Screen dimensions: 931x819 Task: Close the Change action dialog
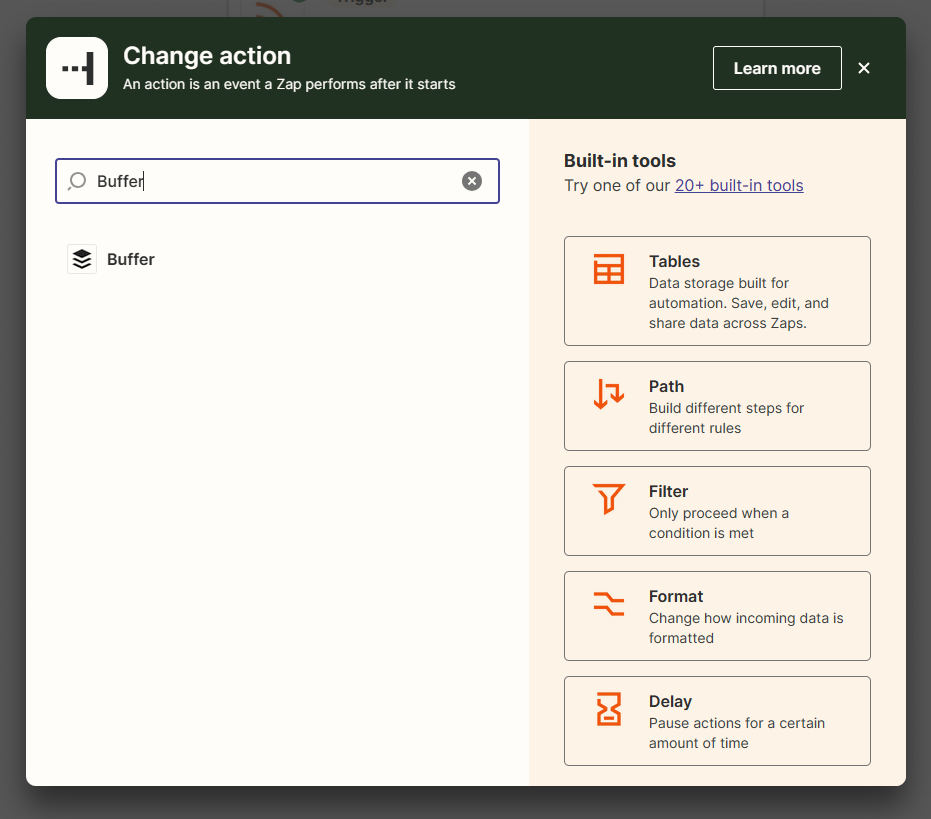[864, 68]
